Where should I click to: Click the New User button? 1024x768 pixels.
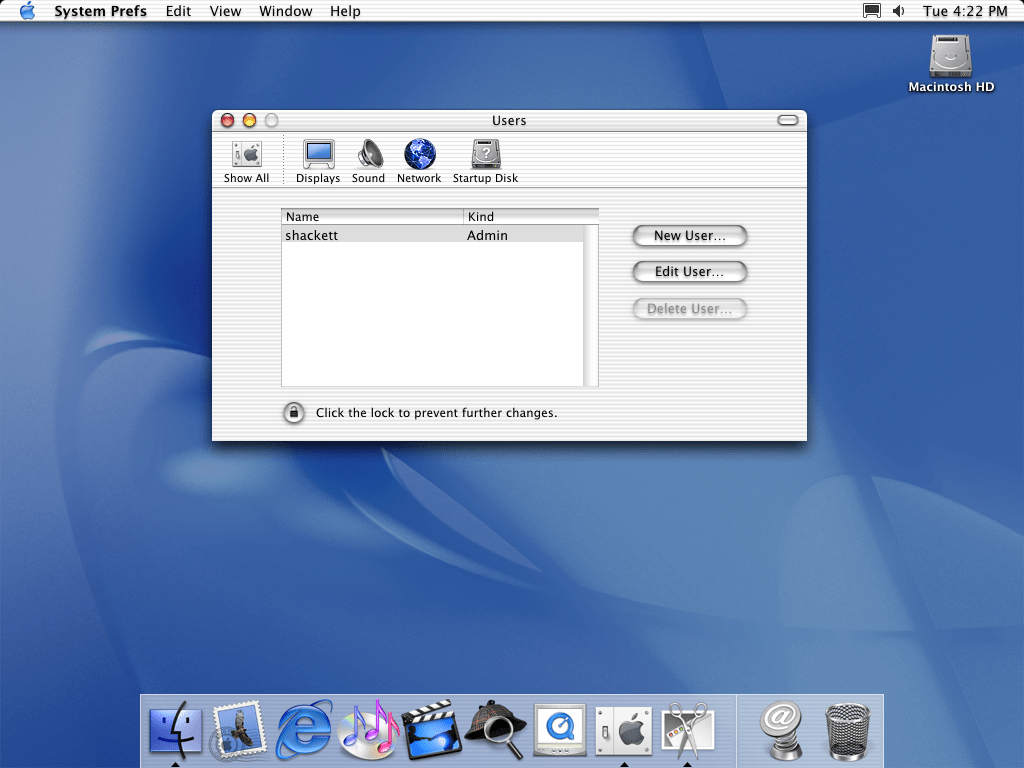(689, 236)
